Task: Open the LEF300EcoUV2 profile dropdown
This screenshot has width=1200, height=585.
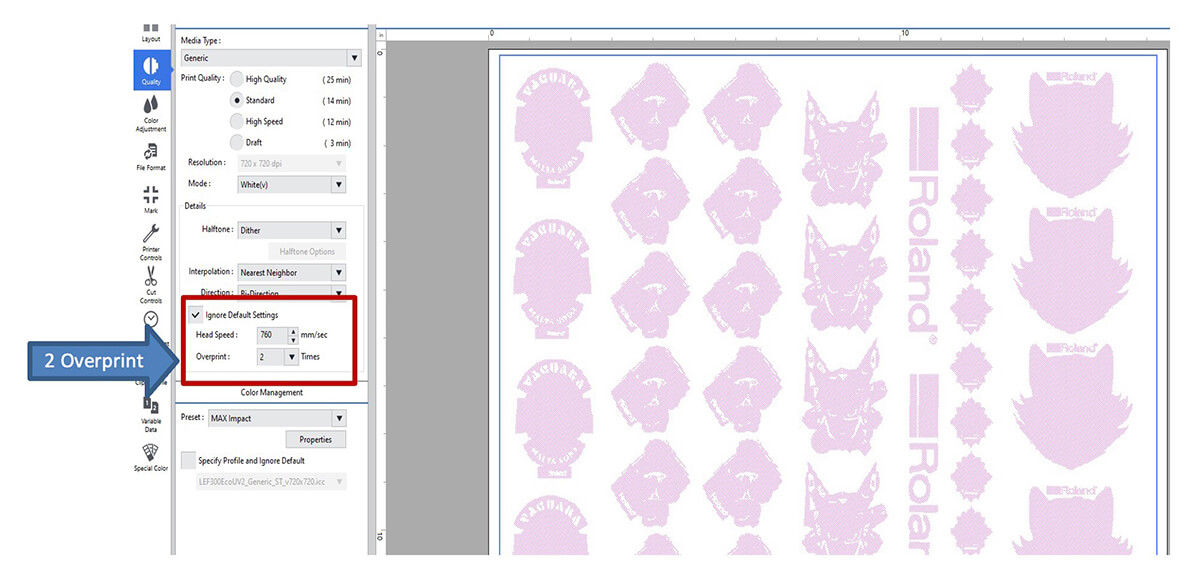Action: click(272, 481)
